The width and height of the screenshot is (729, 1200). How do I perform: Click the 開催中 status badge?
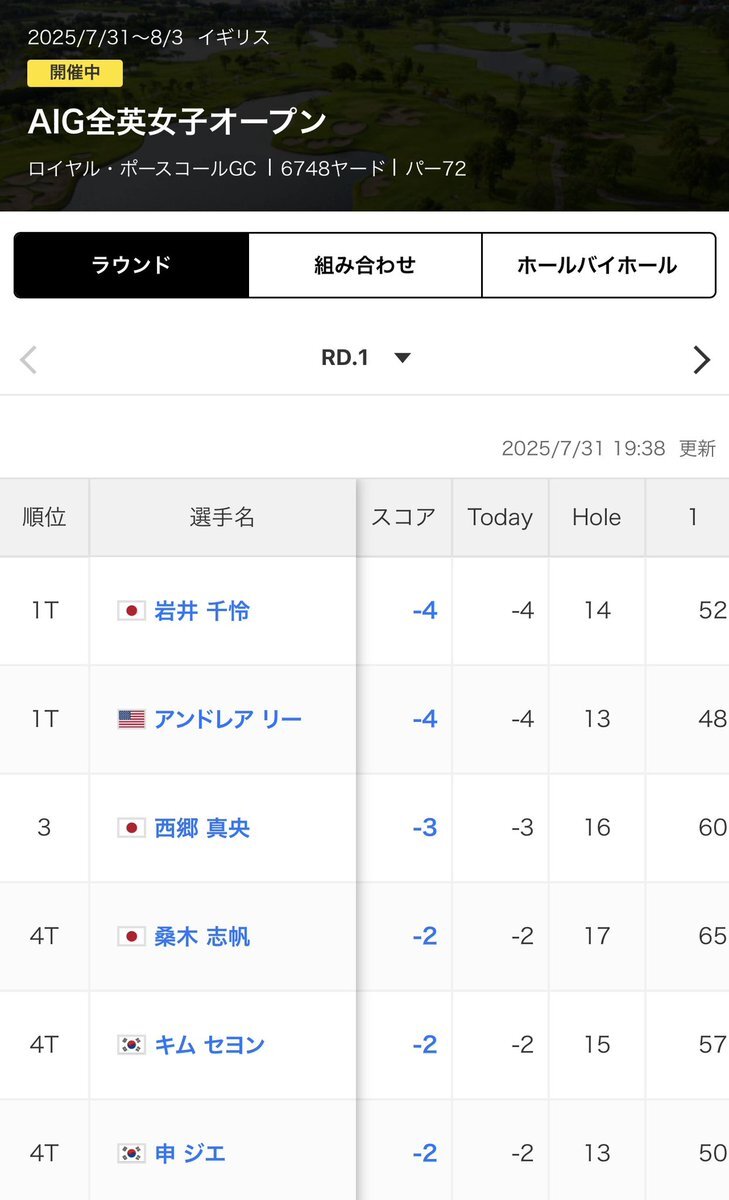click(x=75, y=73)
